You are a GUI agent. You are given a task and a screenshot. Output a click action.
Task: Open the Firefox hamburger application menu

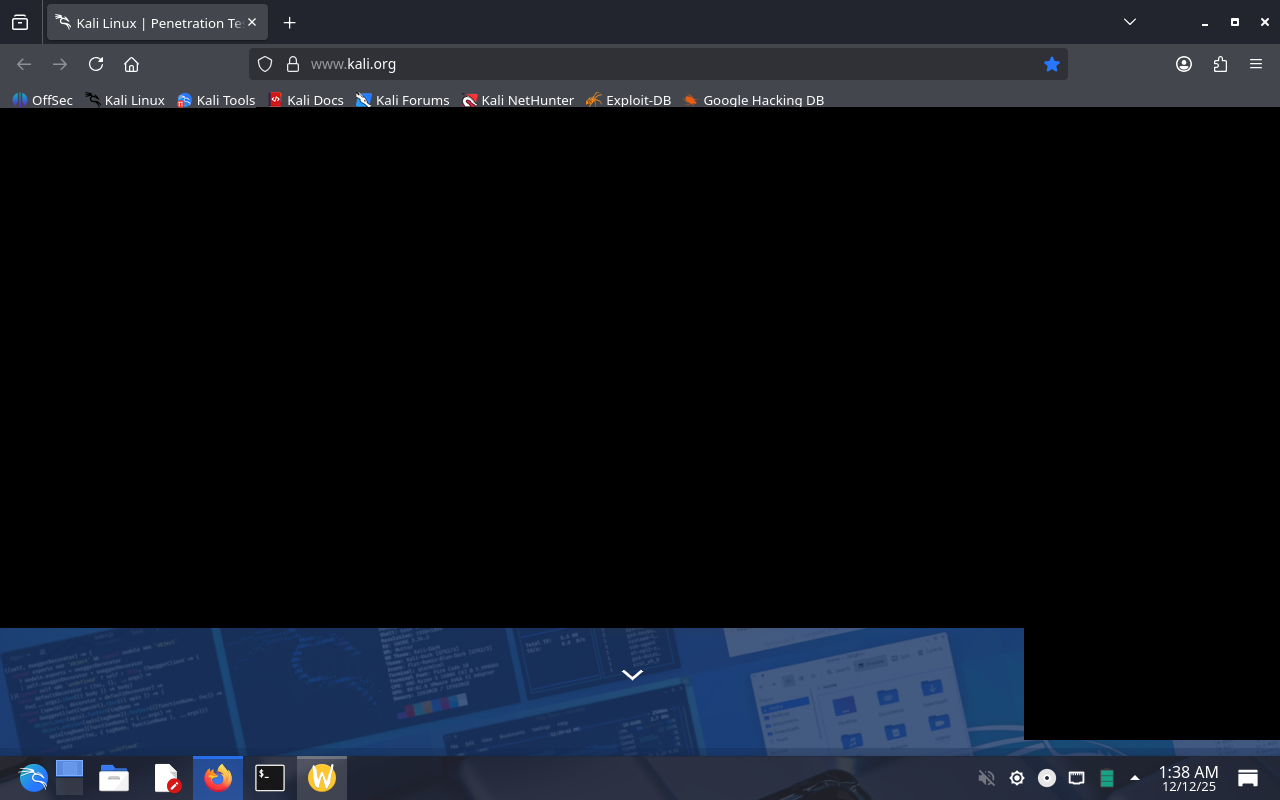[x=1256, y=64]
